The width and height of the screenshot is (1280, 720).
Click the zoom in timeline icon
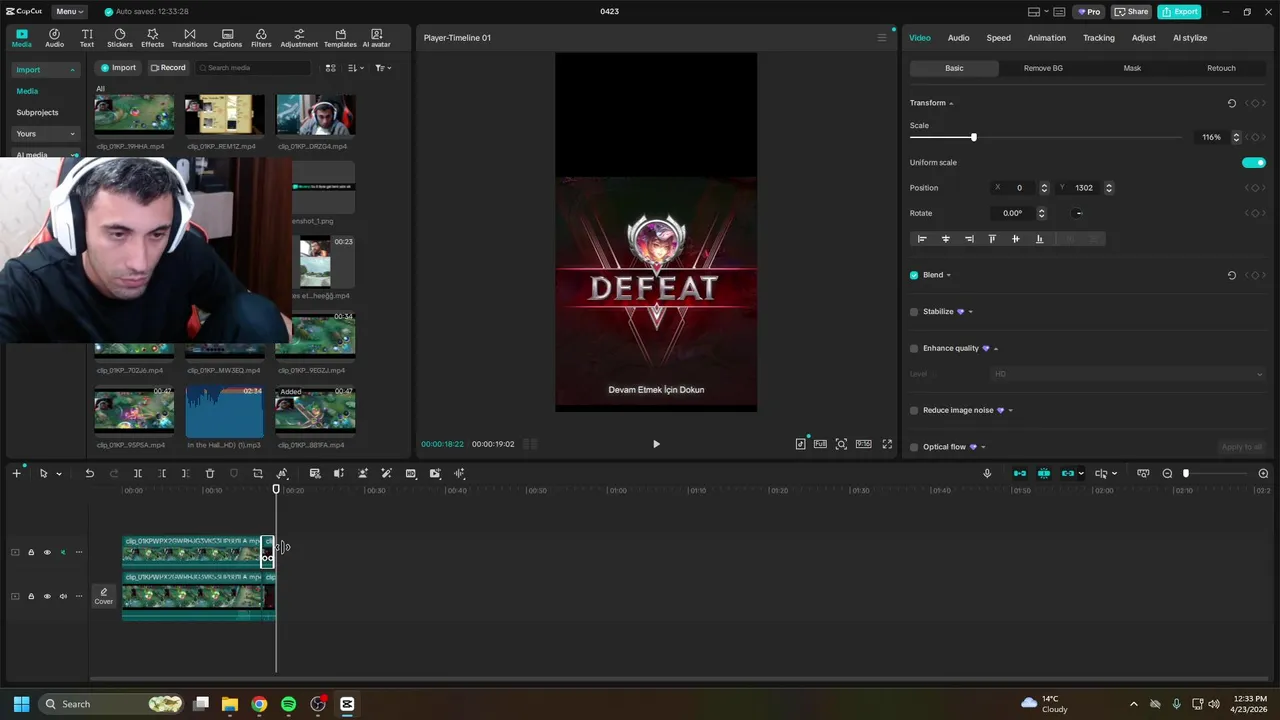pos(1263,473)
